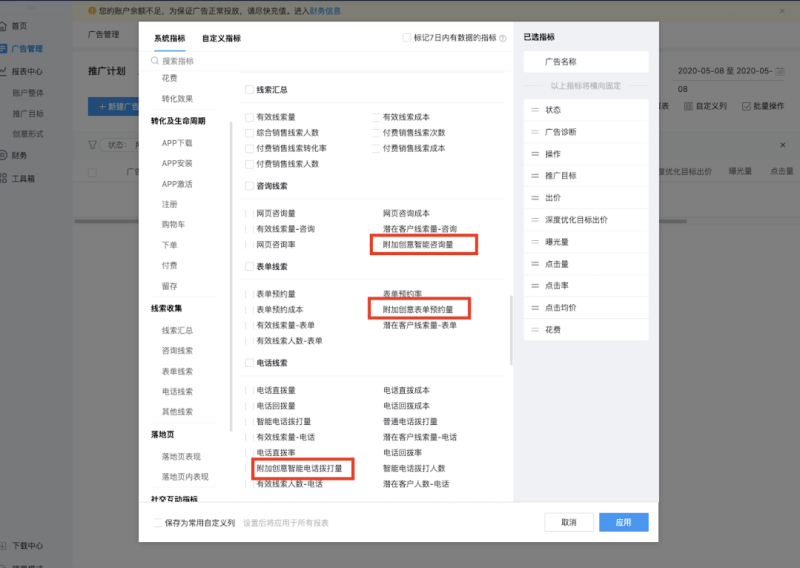Check the 电话线索 group checkbox

[249, 363]
